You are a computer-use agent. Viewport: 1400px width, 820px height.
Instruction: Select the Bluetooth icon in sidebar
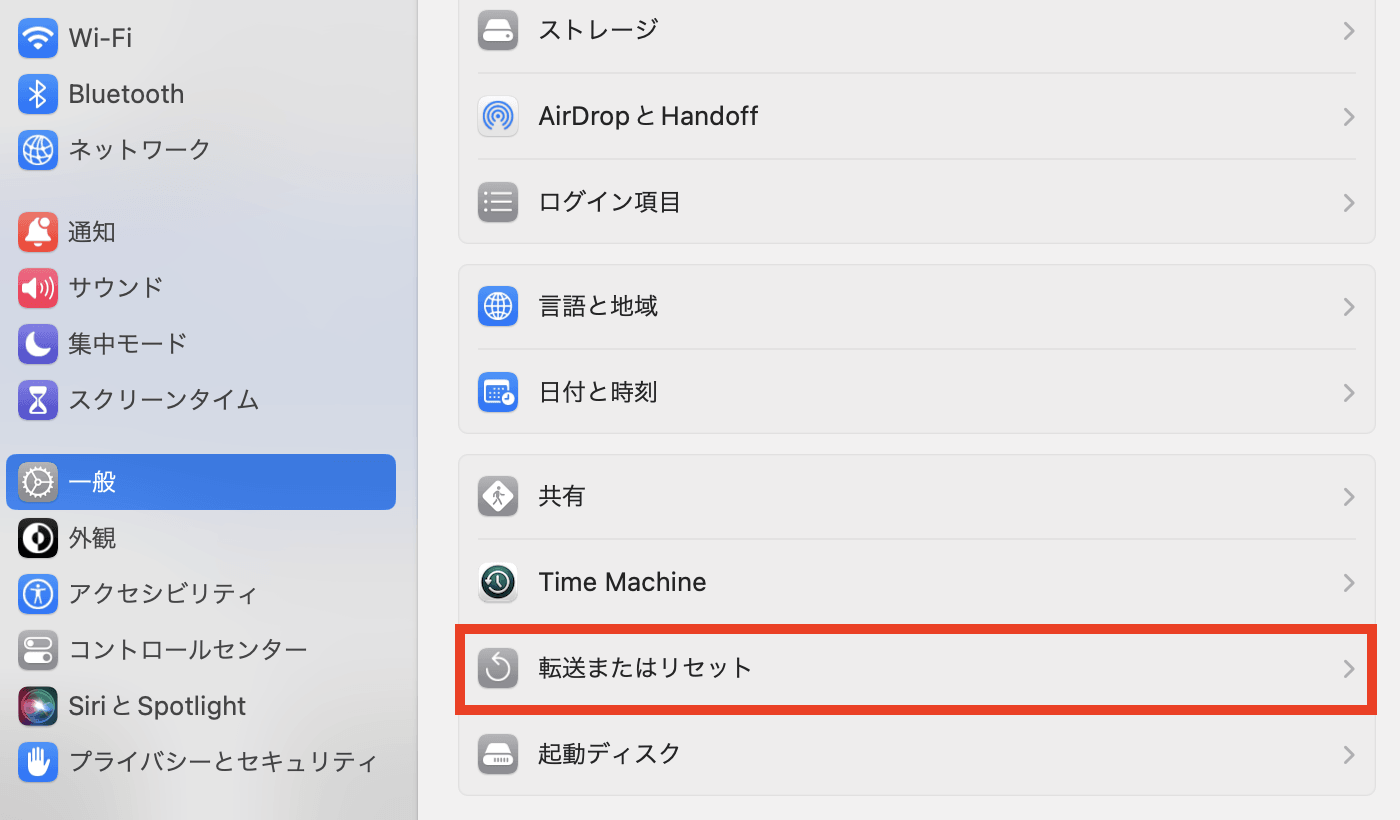38,95
